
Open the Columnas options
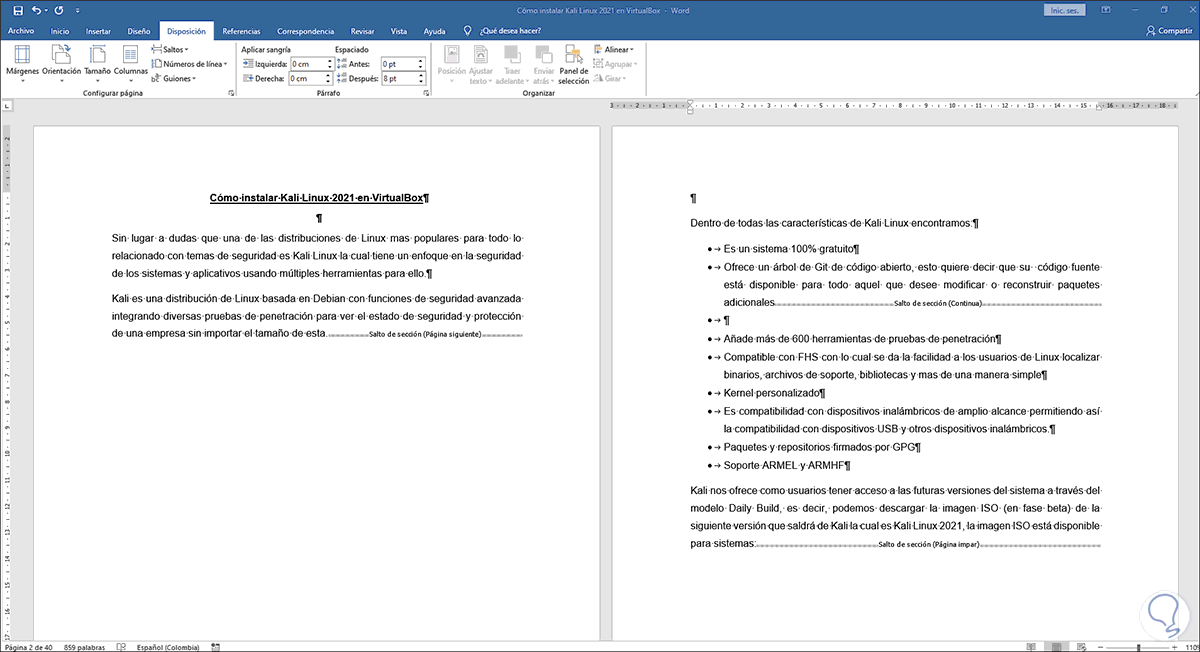coord(130,63)
